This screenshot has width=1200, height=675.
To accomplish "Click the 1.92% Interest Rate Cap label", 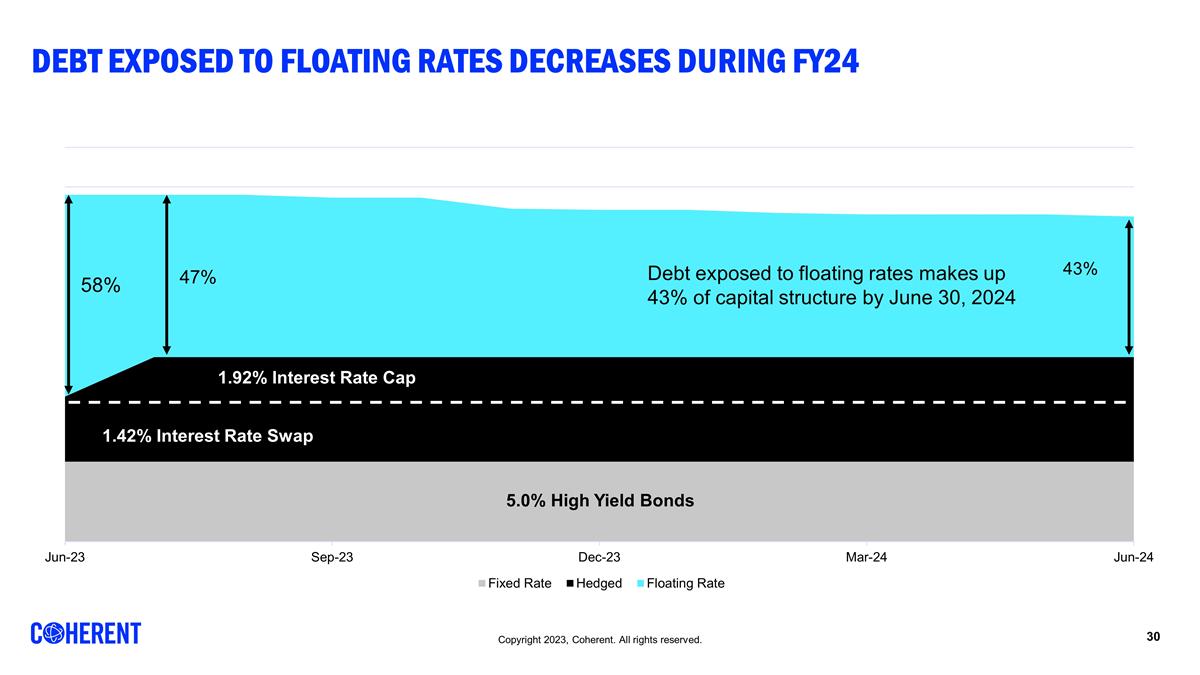I will point(316,378).
